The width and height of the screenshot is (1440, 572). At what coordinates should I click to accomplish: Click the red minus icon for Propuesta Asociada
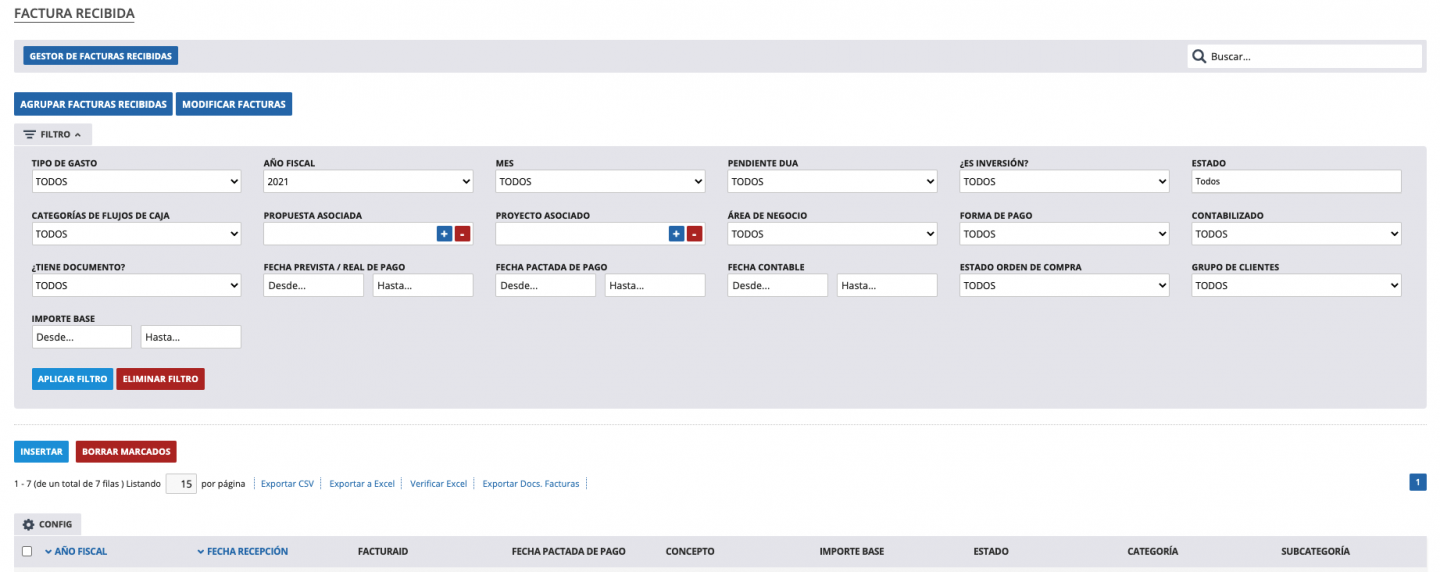click(462, 234)
